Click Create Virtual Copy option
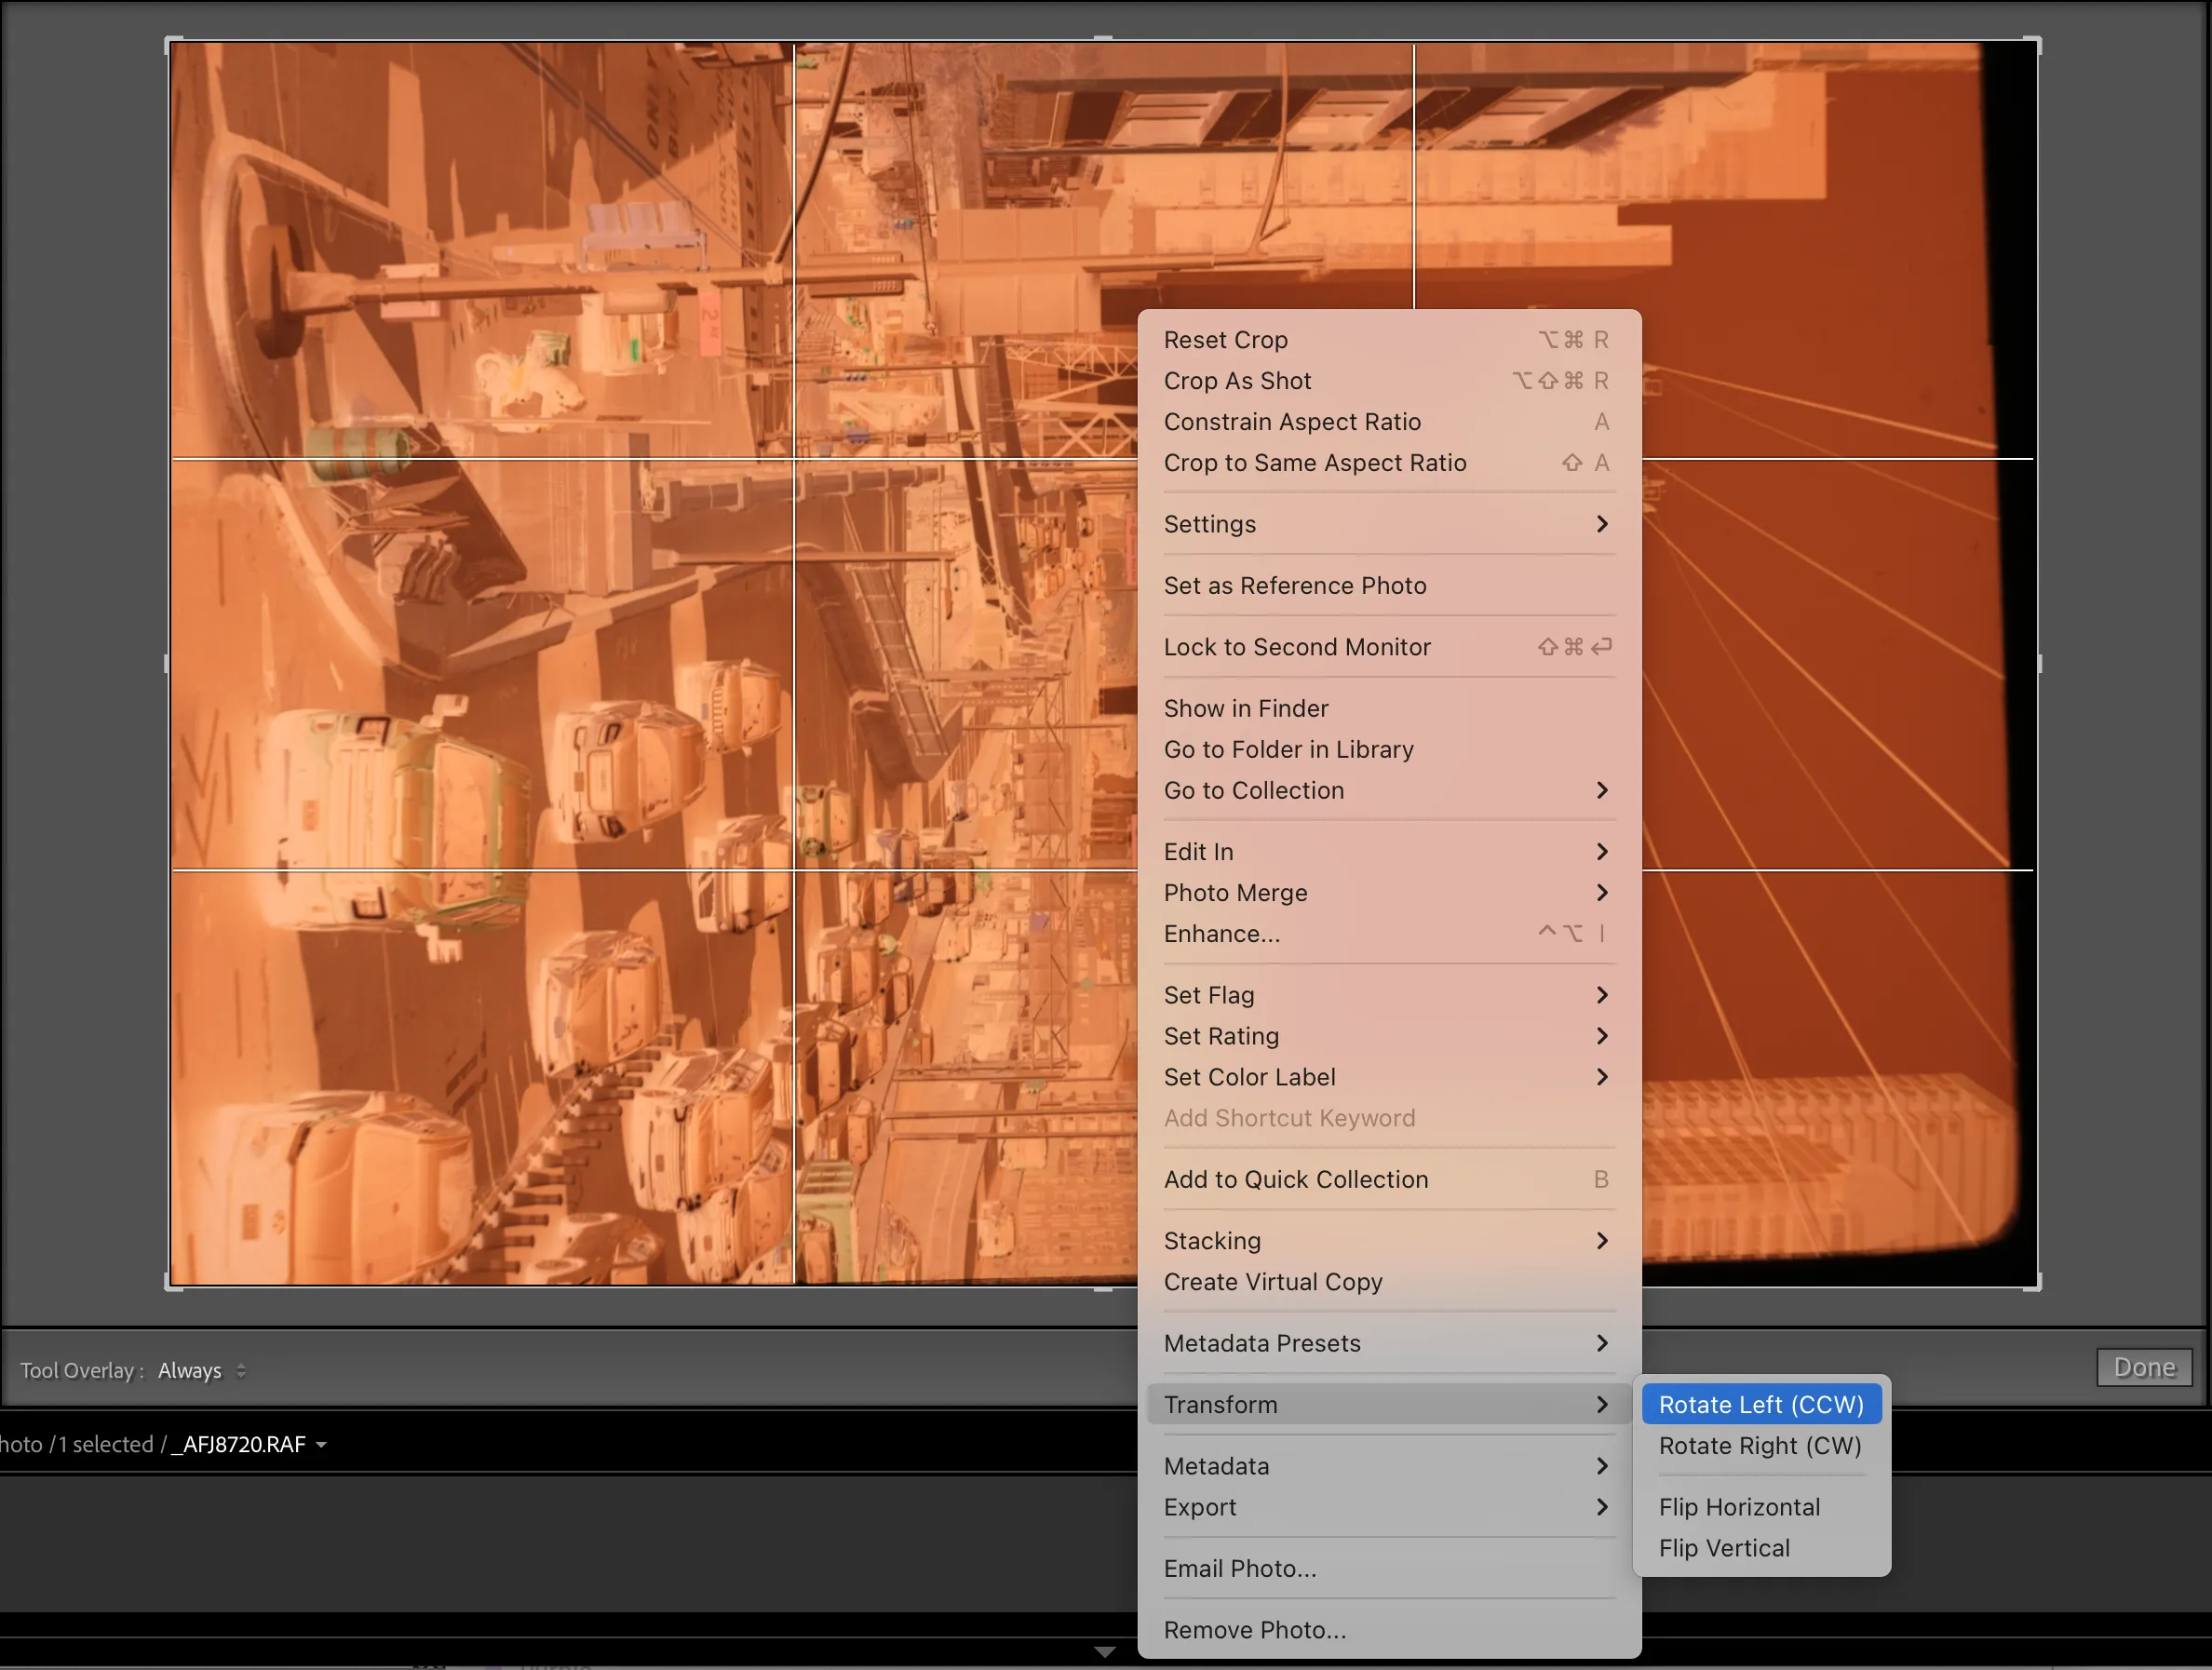The width and height of the screenshot is (2212, 1670). pos(1274,1281)
